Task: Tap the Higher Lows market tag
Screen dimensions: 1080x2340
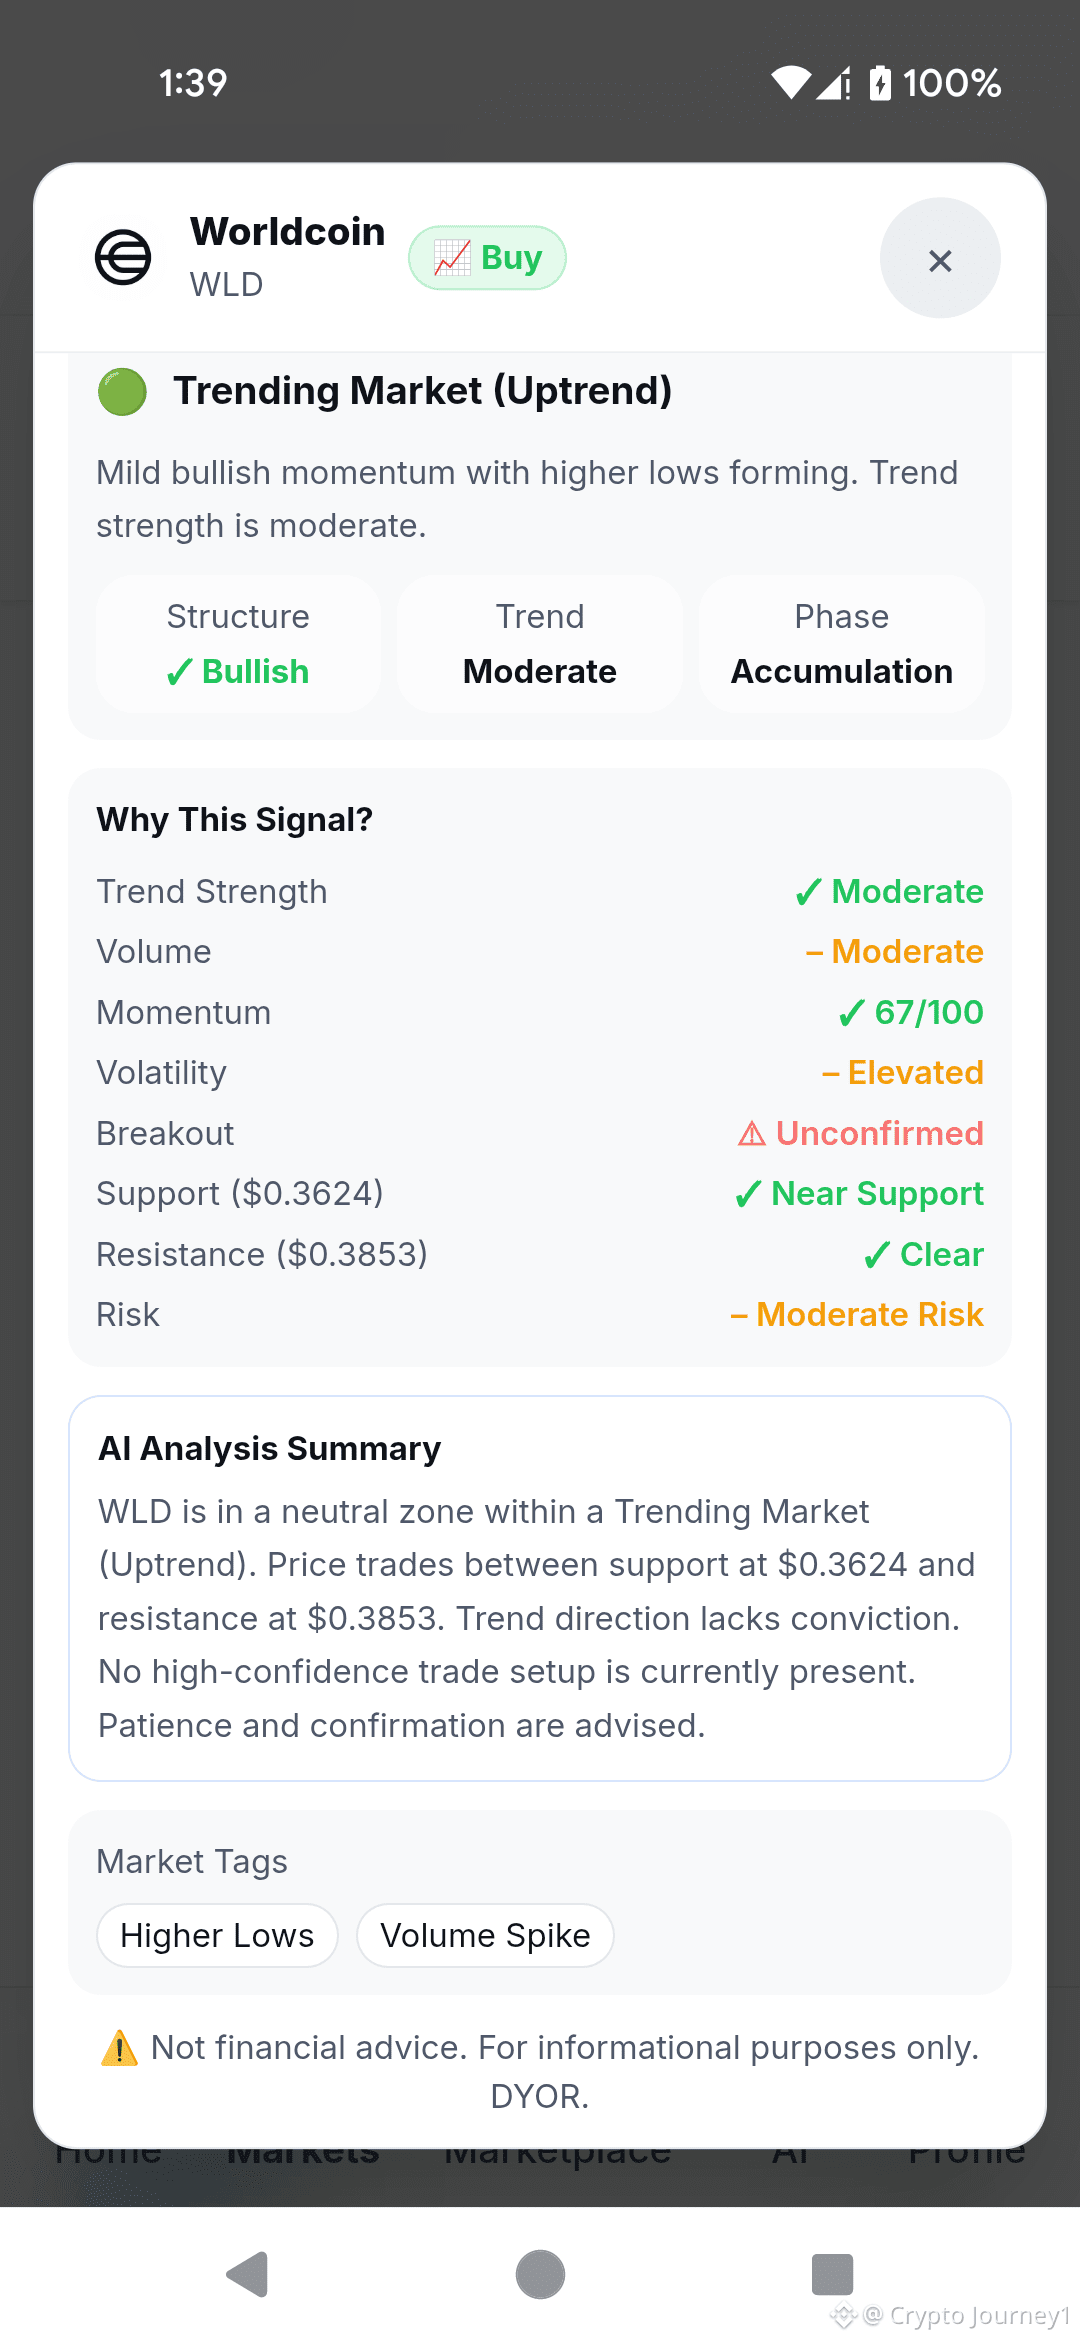Action: 217,1935
